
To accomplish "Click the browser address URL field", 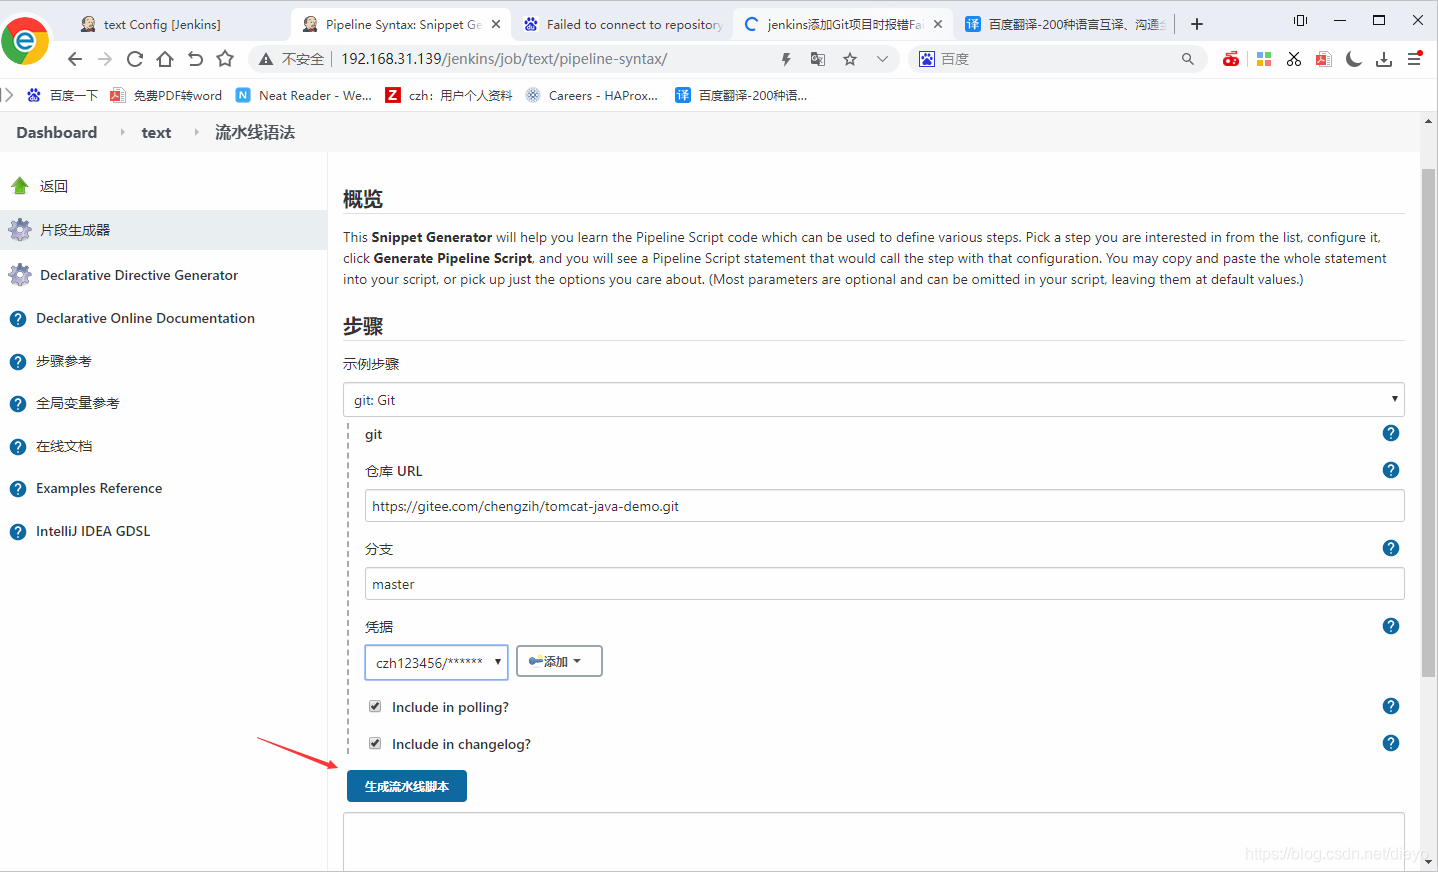I will [x=555, y=59].
